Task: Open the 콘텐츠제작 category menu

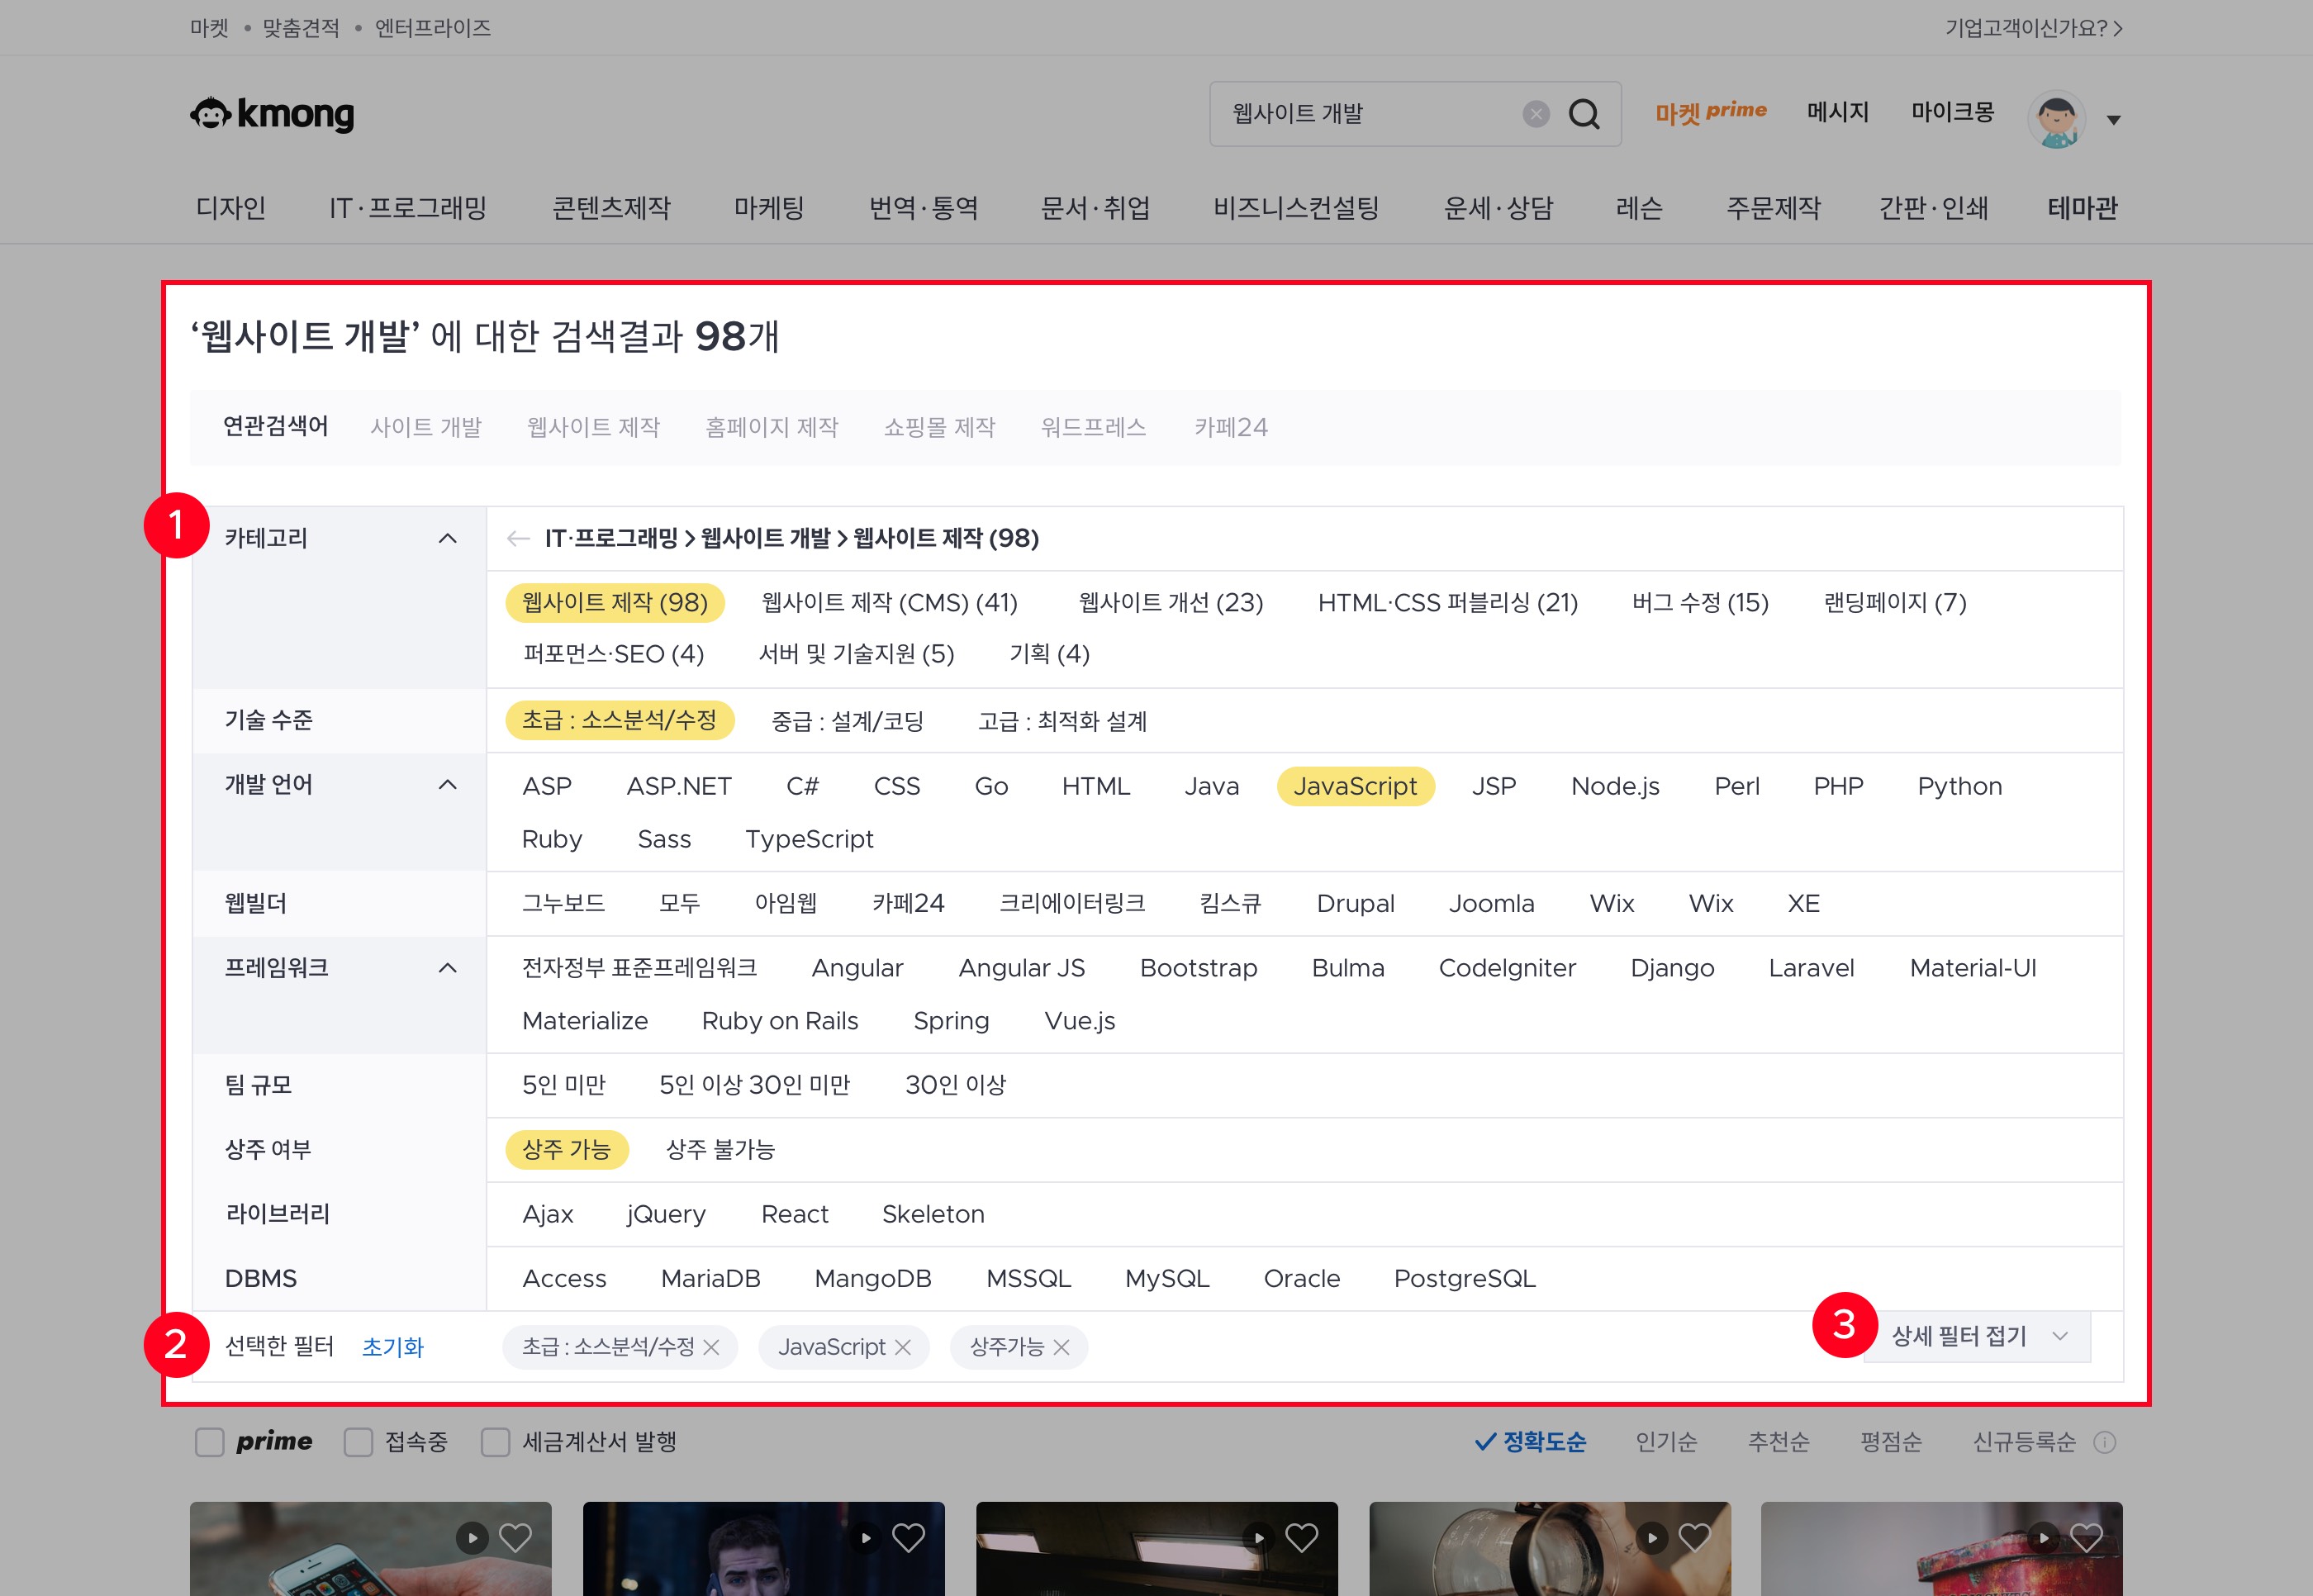Action: (x=611, y=208)
